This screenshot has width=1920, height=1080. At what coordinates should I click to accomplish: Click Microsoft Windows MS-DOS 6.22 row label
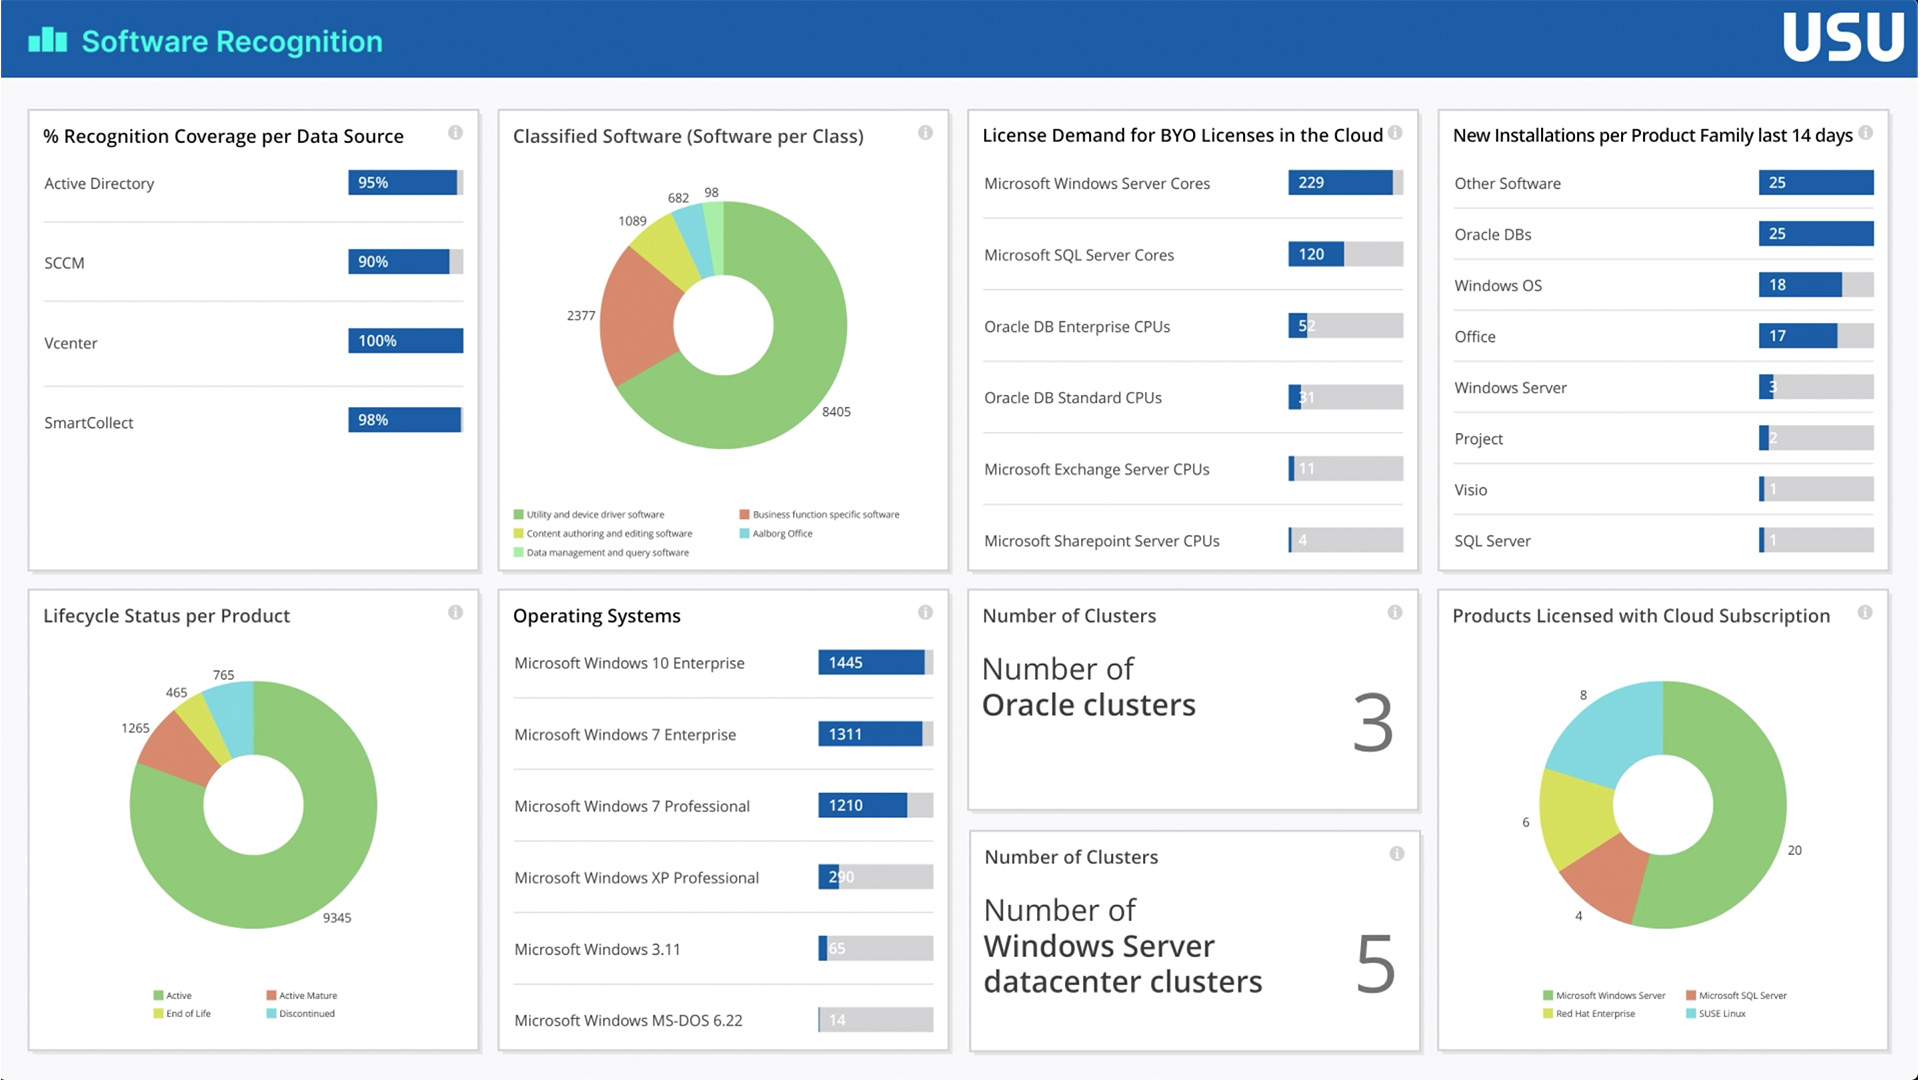tap(628, 1021)
